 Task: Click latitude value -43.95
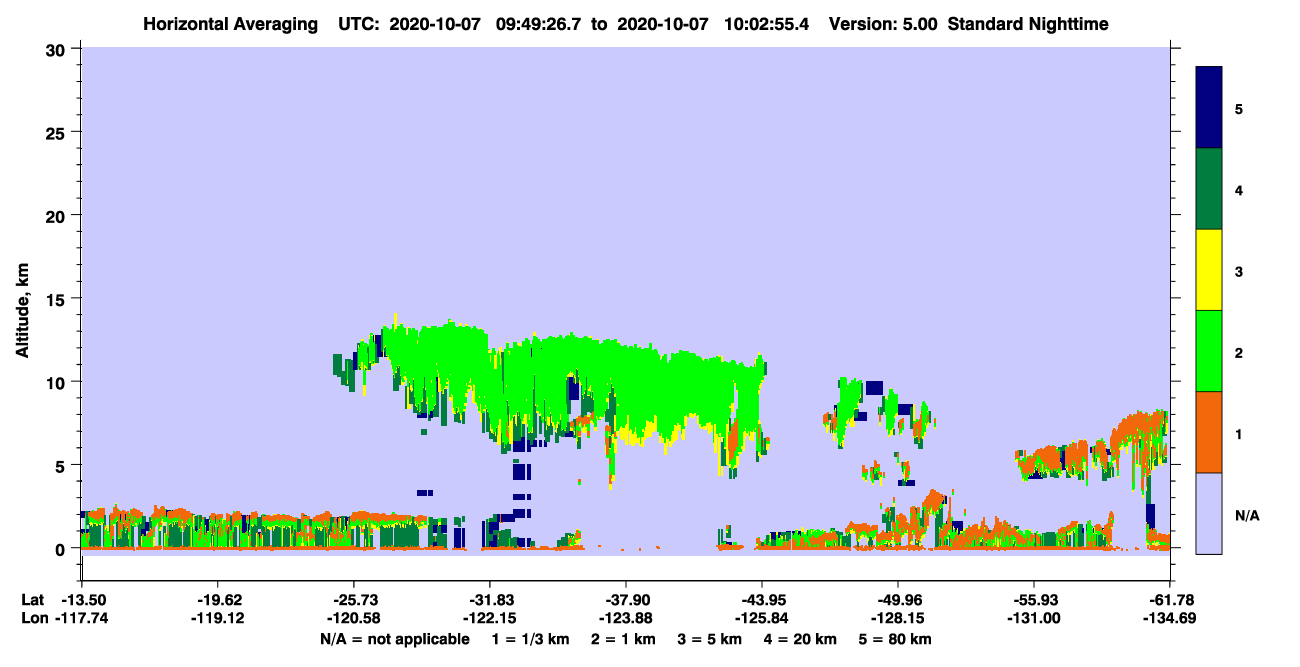762,600
